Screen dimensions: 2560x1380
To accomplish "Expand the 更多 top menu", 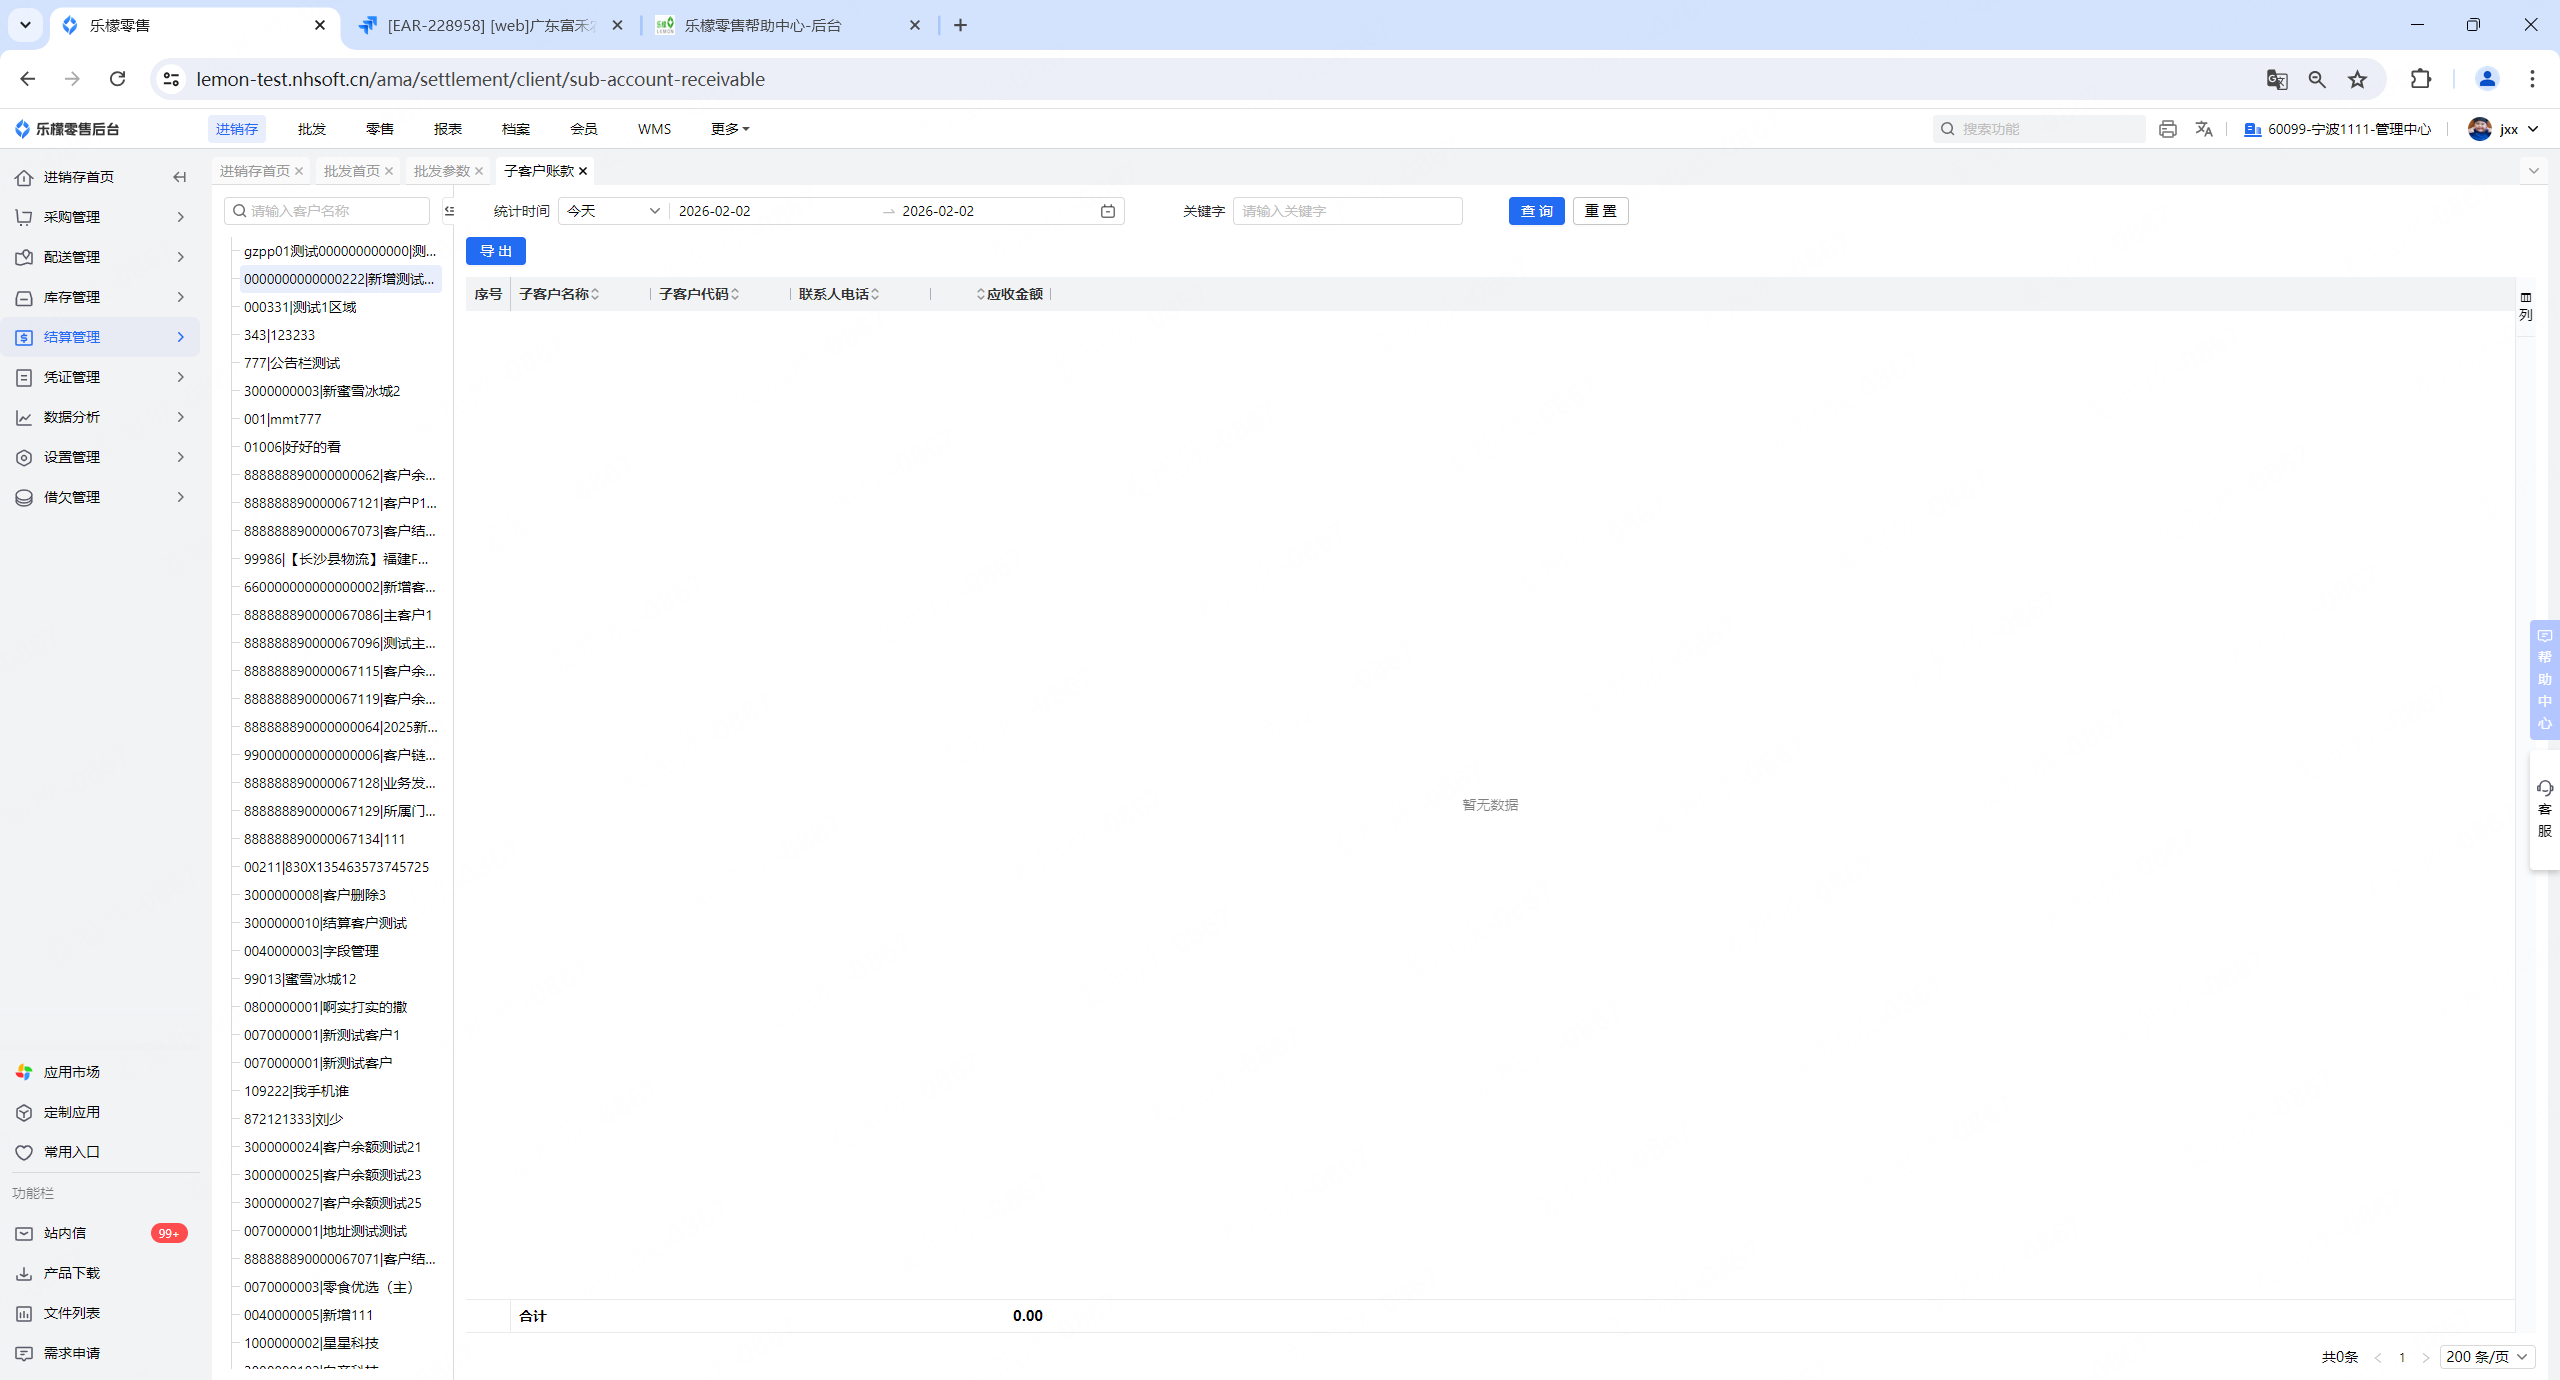I will tap(729, 129).
